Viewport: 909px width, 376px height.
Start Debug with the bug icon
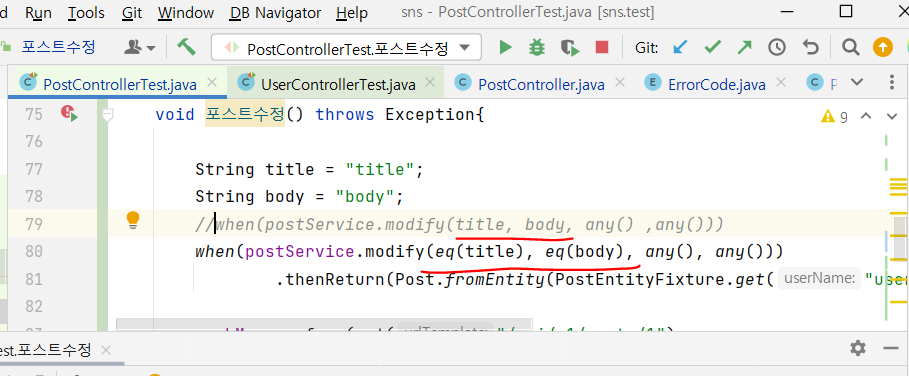click(537, 47)
